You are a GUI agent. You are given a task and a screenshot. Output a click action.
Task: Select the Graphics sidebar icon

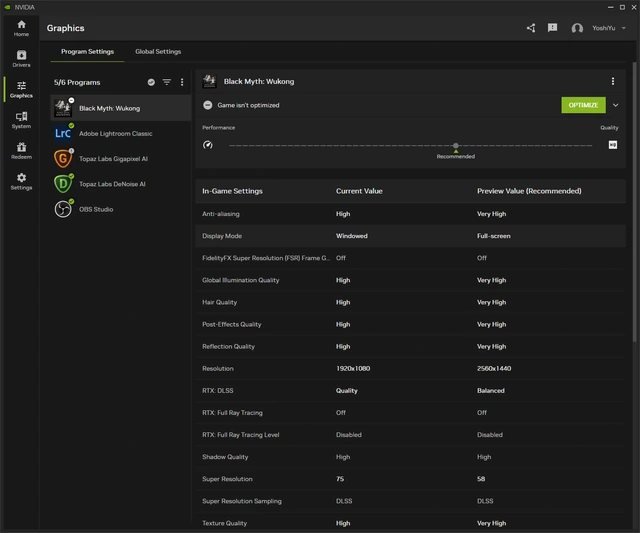point(21,89)
